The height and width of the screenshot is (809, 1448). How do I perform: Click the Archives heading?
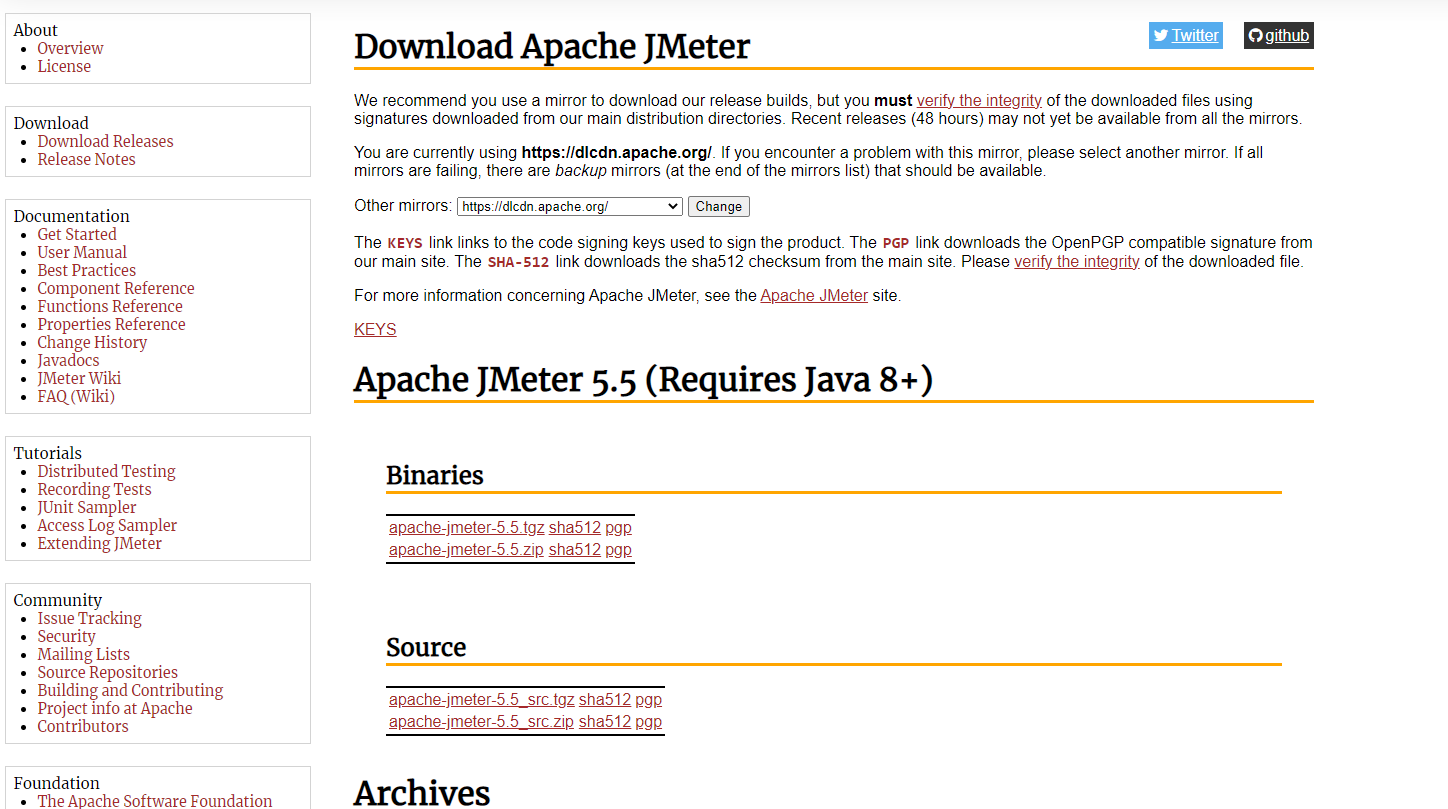[x=422, y=792]
